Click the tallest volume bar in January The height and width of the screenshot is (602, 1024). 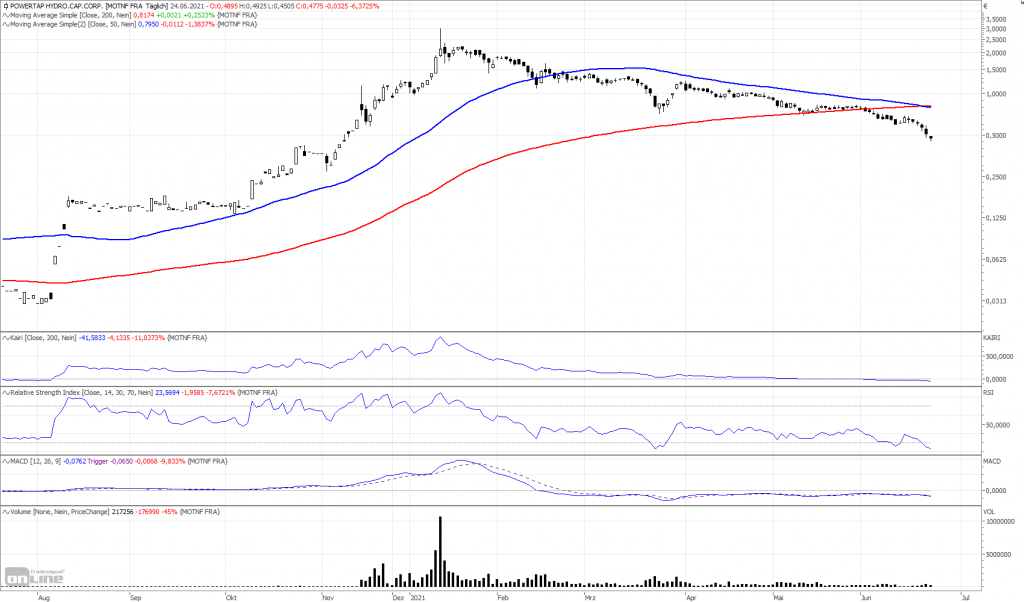point(440,552)
